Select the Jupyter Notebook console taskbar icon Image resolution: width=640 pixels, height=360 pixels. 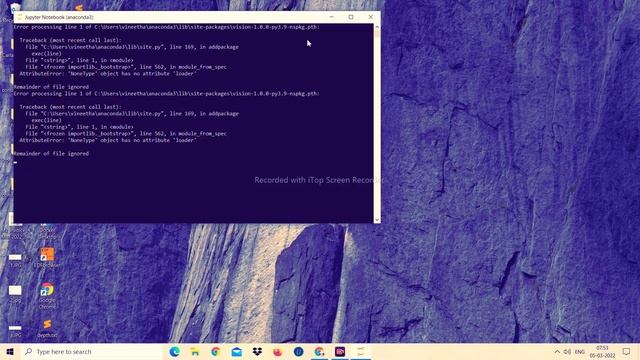click(361, 351)
